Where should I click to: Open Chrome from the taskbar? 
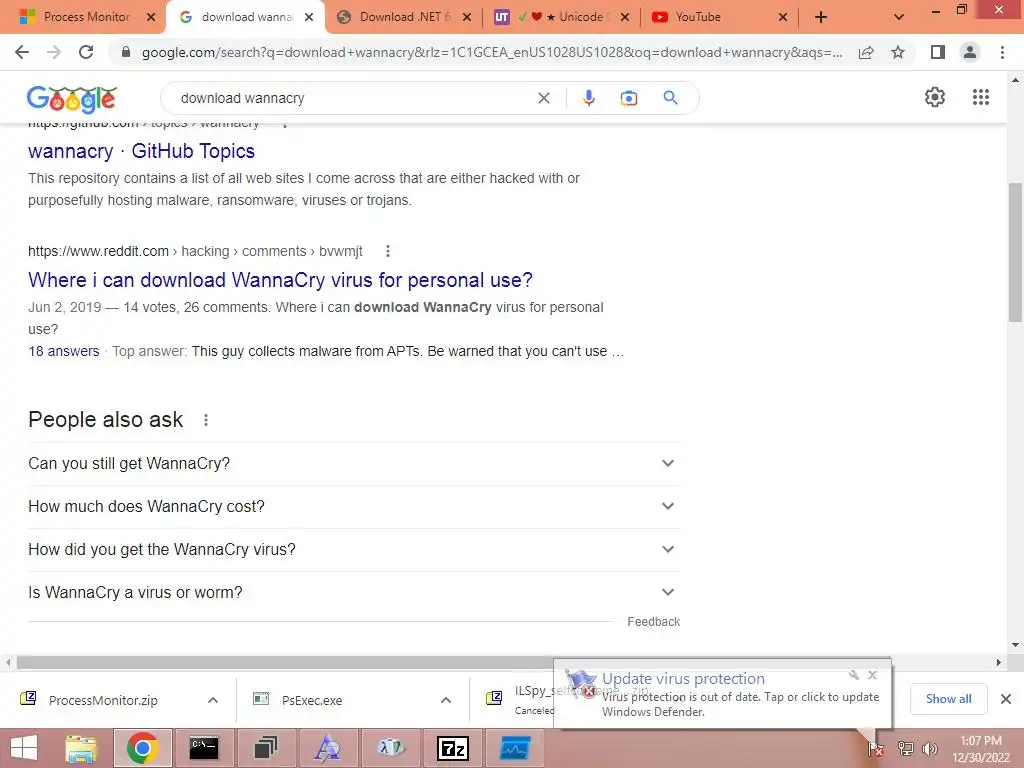pyautogui.click(x=143, y=748)
